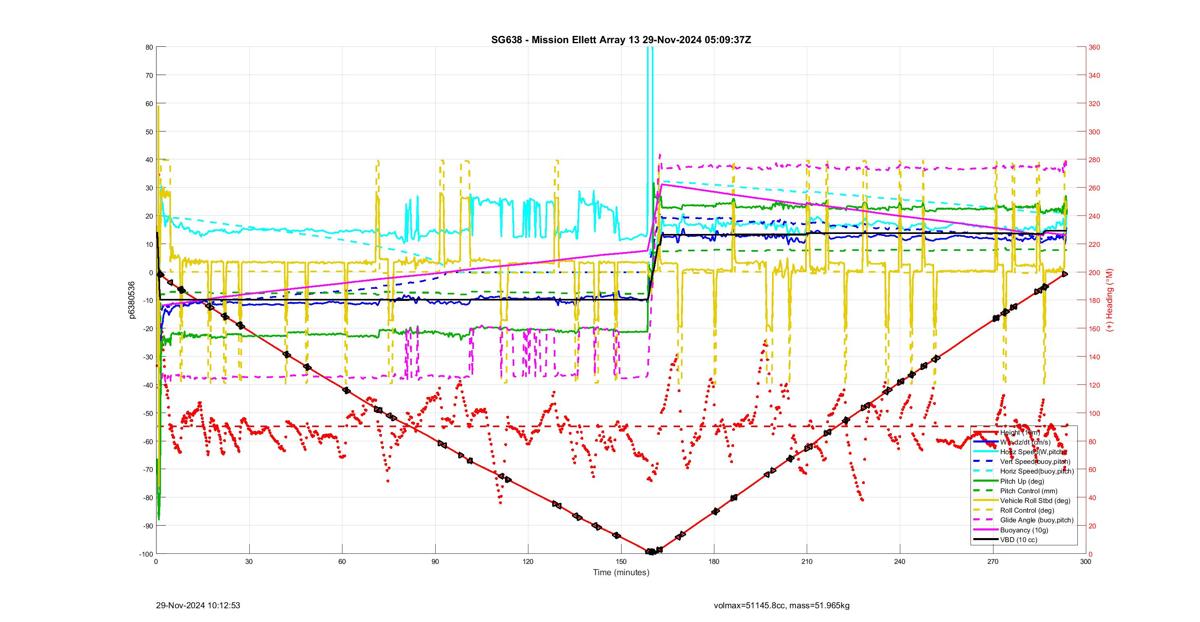Screen dimensions: 1200x622
Task: Click the x-axis tick label '240'
Action: 899,562
